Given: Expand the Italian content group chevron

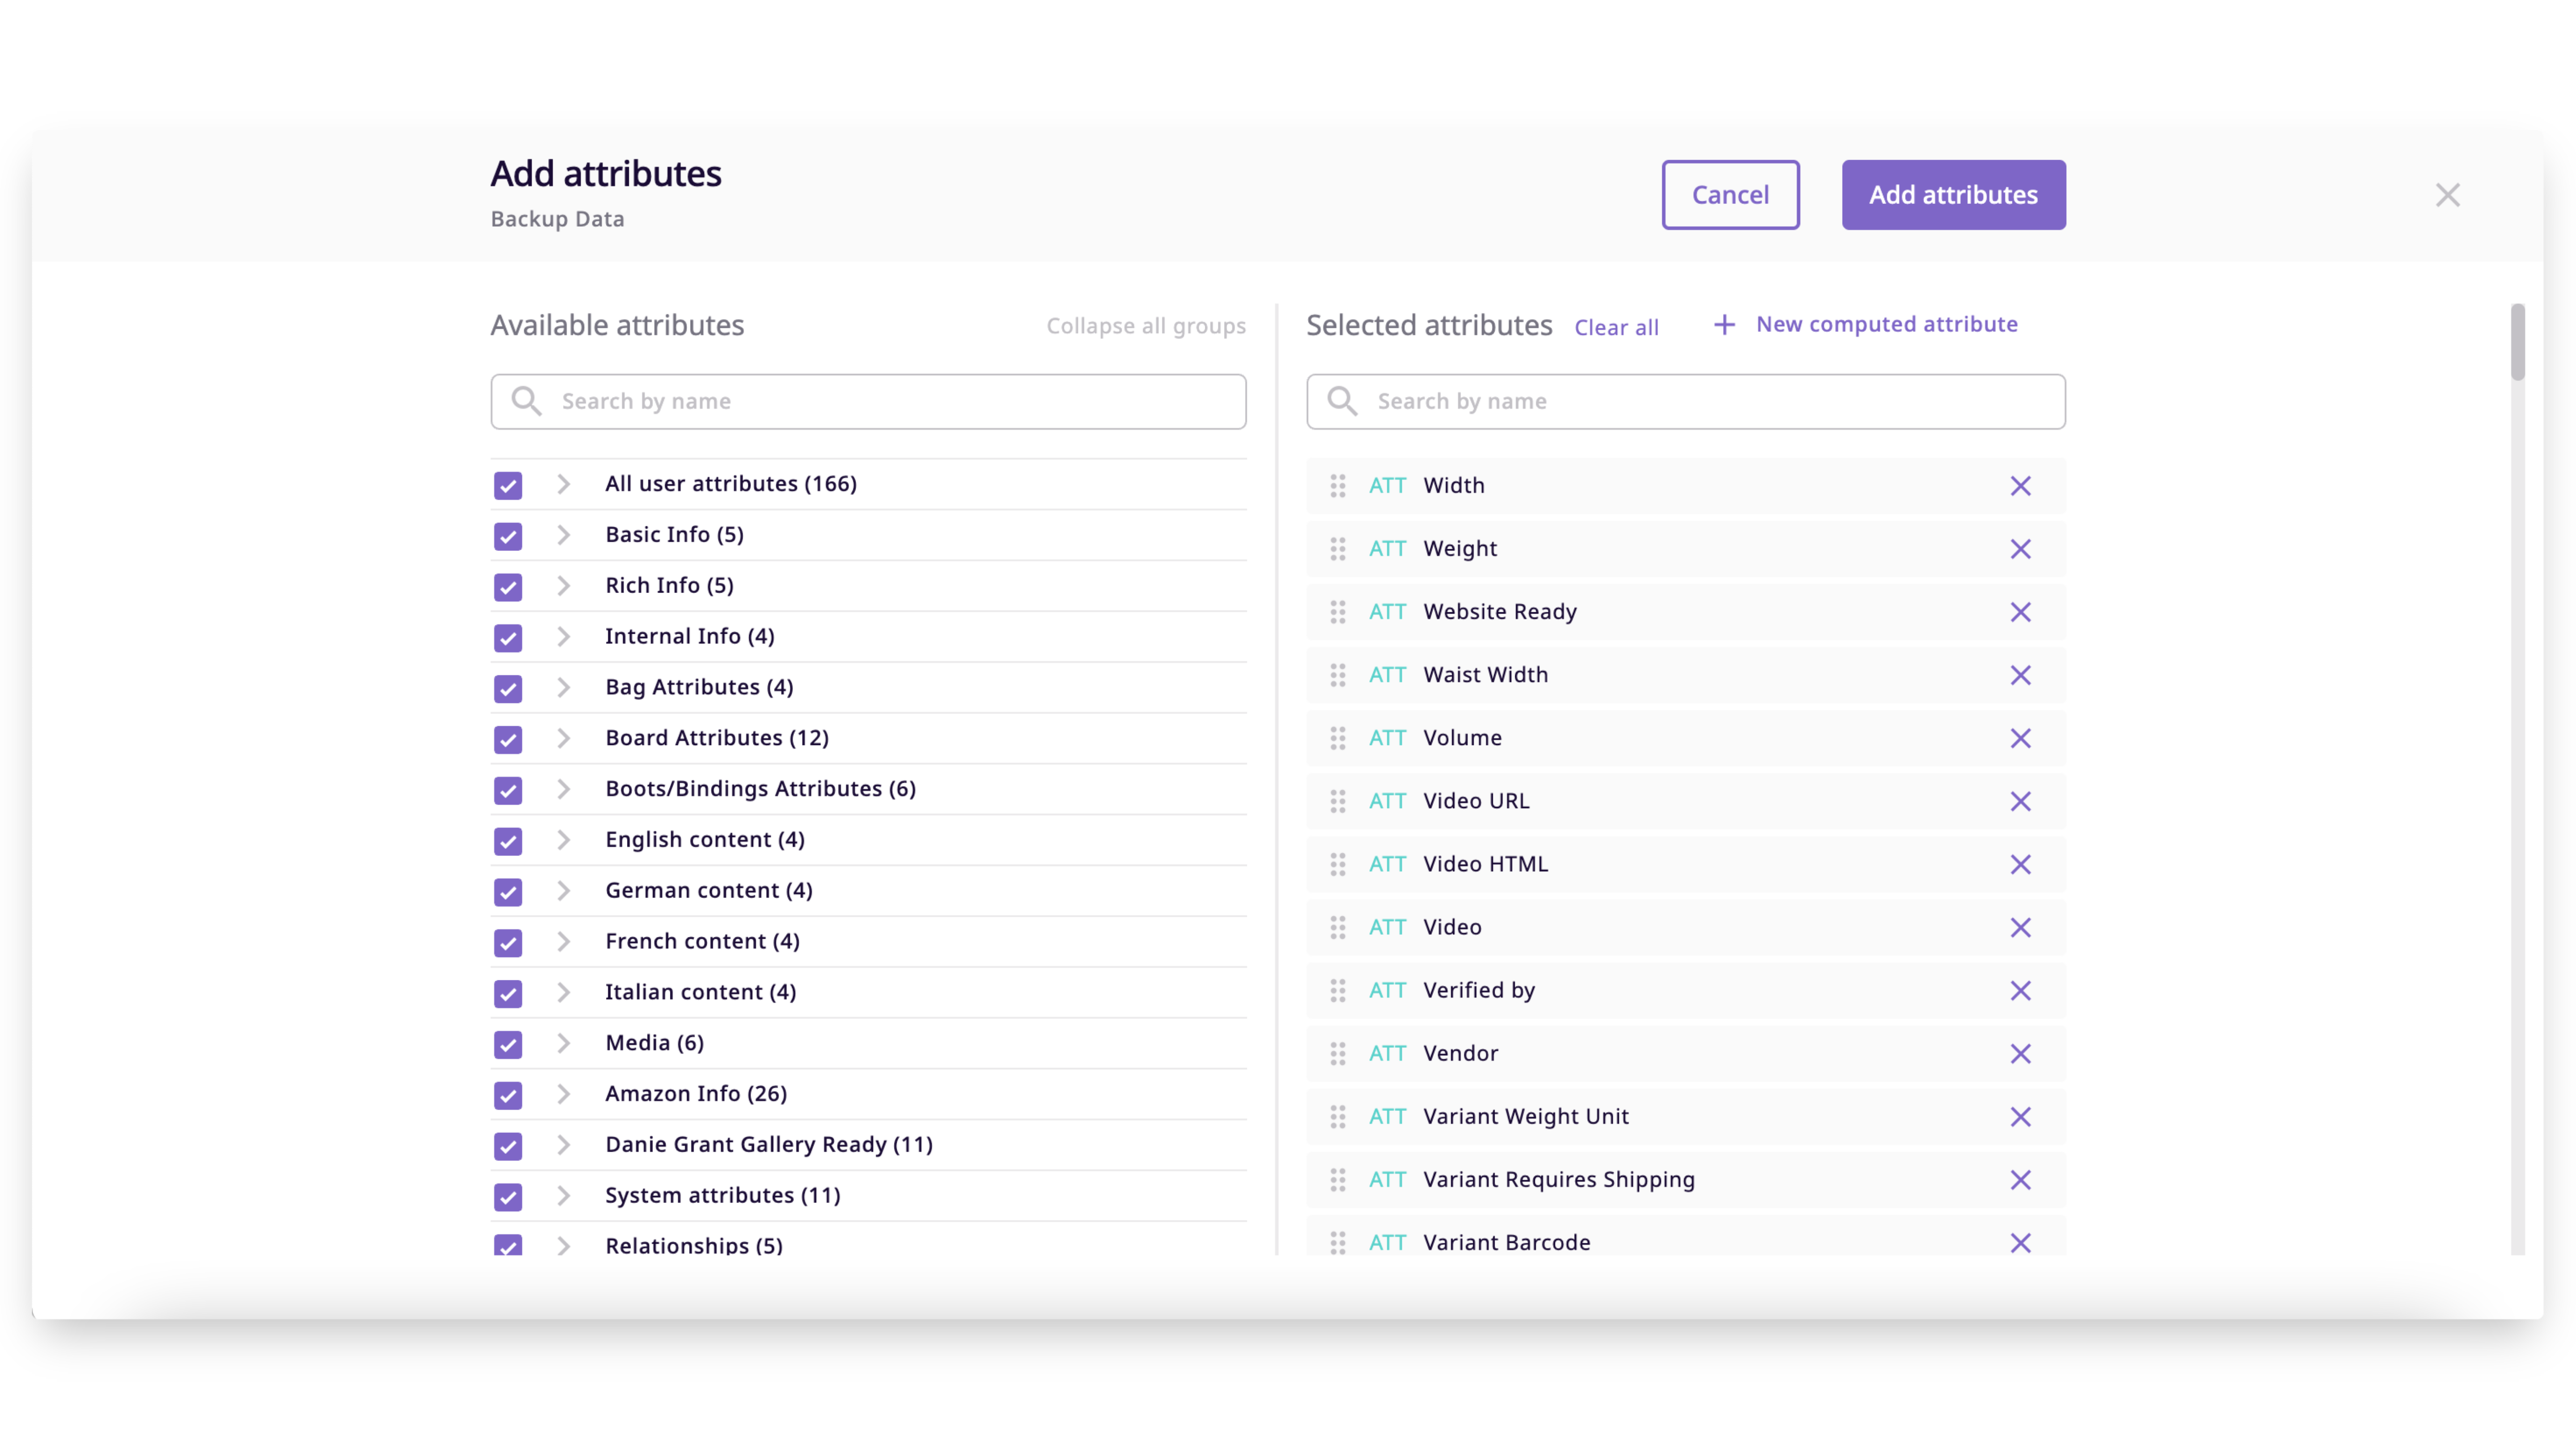Looking at the screenshot, I should [564, 992].
